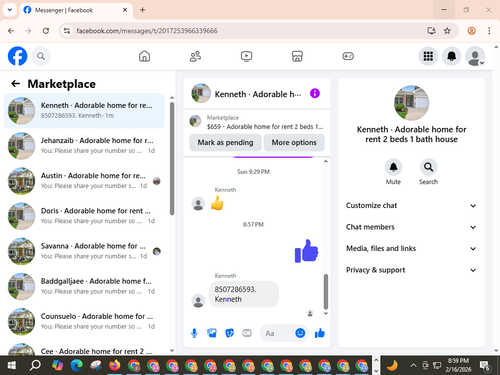Send a thumbs-up like from composer
Screen dimensions: 500x375
tap(320, 333)
